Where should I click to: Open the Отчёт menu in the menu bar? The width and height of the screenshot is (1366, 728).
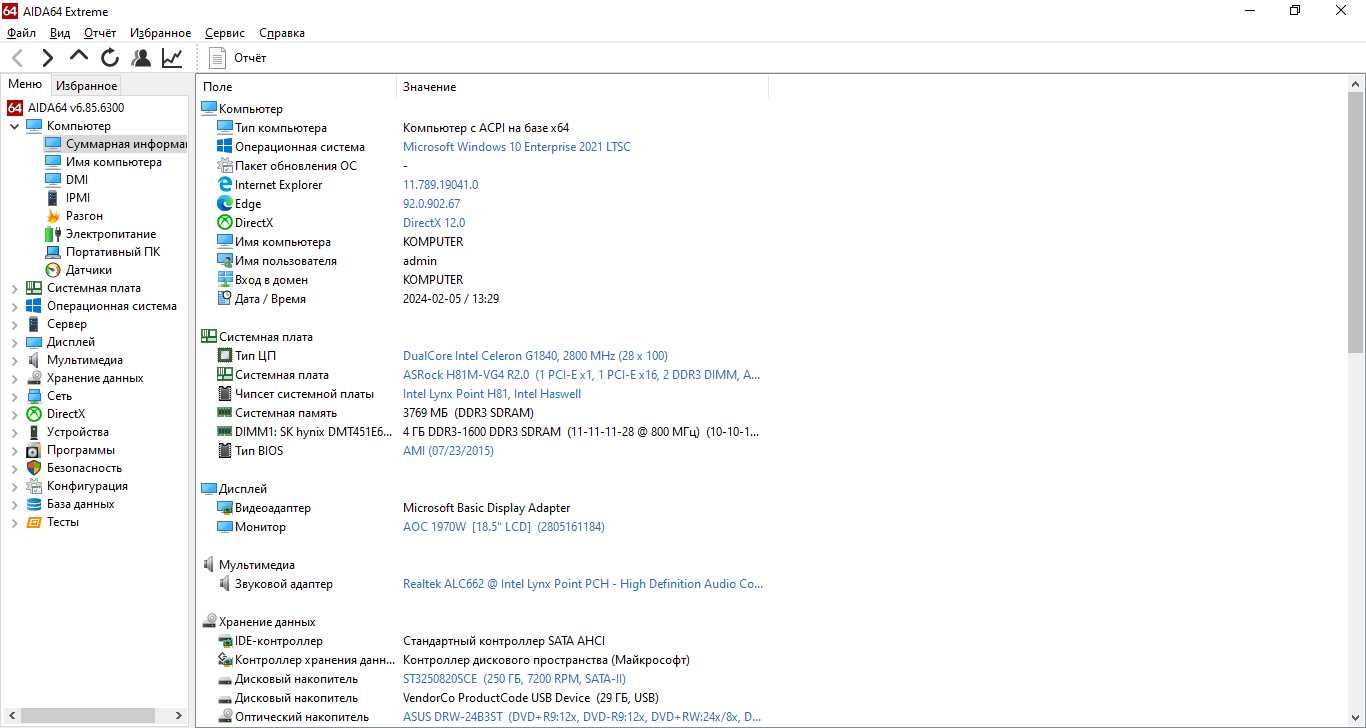coord(100,33)
